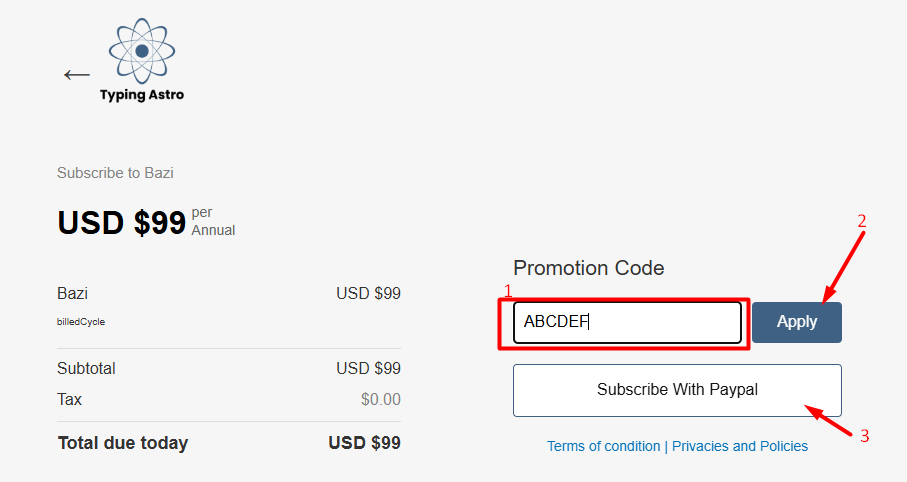Click the Typing Astro brand name text

click(142, 95)
